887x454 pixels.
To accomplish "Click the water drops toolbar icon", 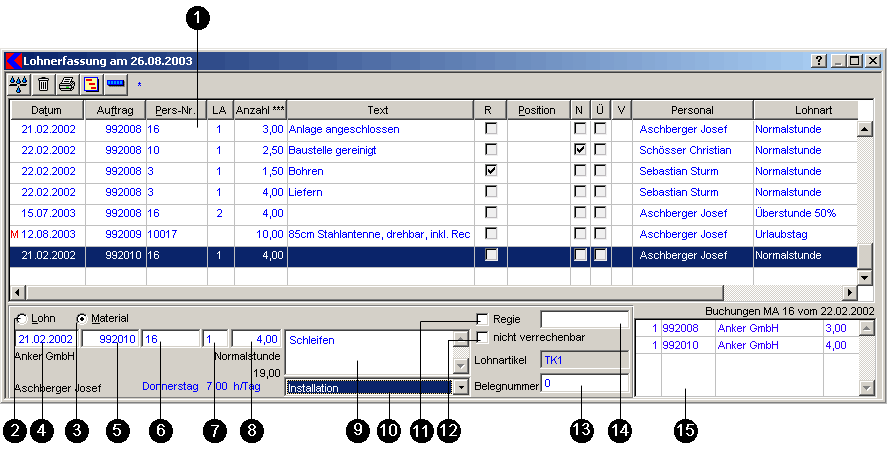I will [19, 84].
